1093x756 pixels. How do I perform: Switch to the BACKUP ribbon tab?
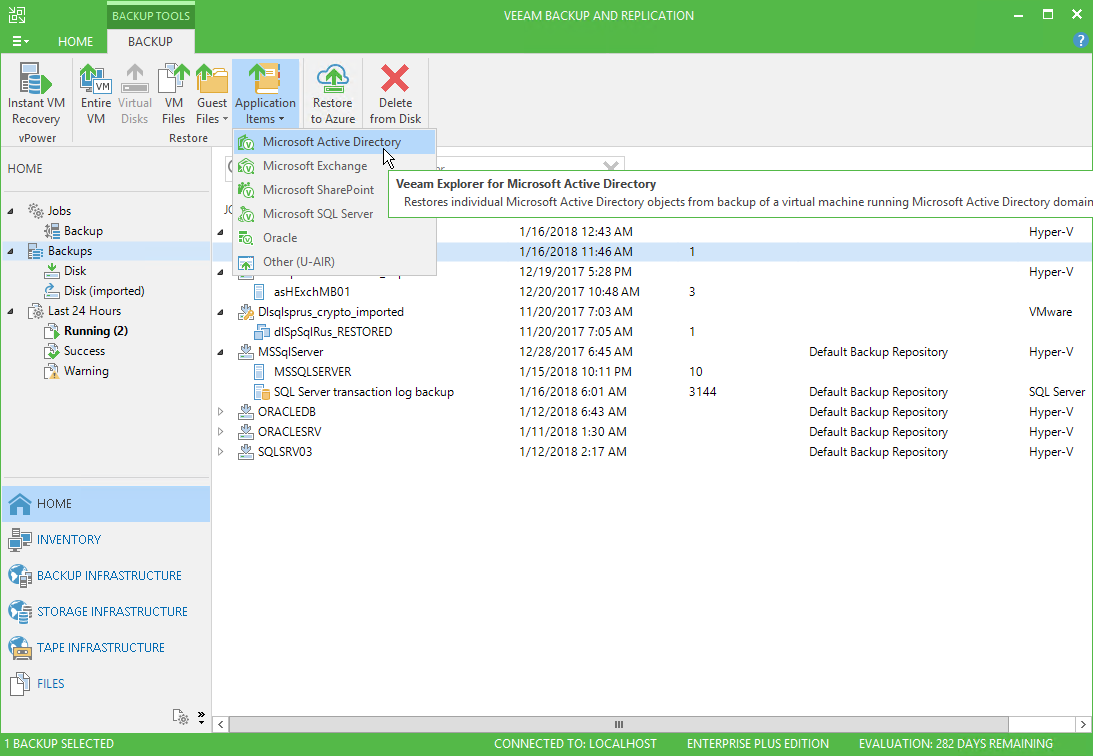(150, 42)
